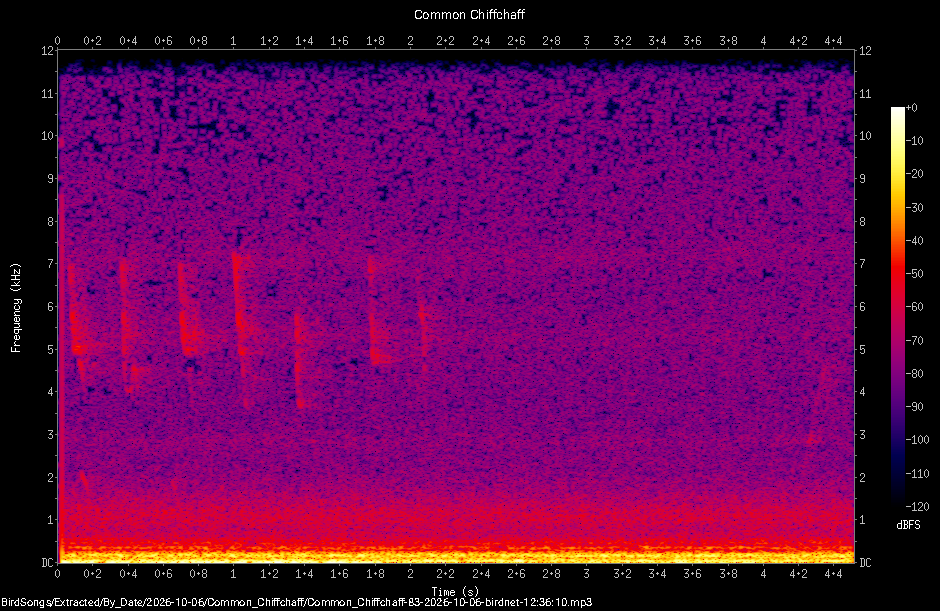This screenshot has width=940, height=611.
Task: Click "1•8" on the top time axis
Action: [x=375, y=41]
